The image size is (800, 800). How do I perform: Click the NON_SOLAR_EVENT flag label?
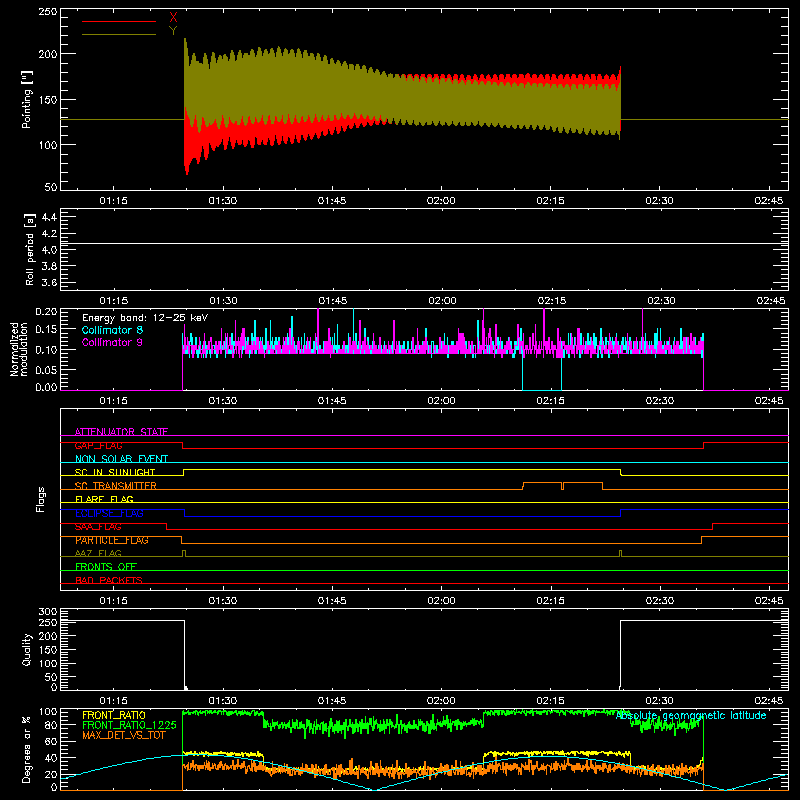coord(121,459)
